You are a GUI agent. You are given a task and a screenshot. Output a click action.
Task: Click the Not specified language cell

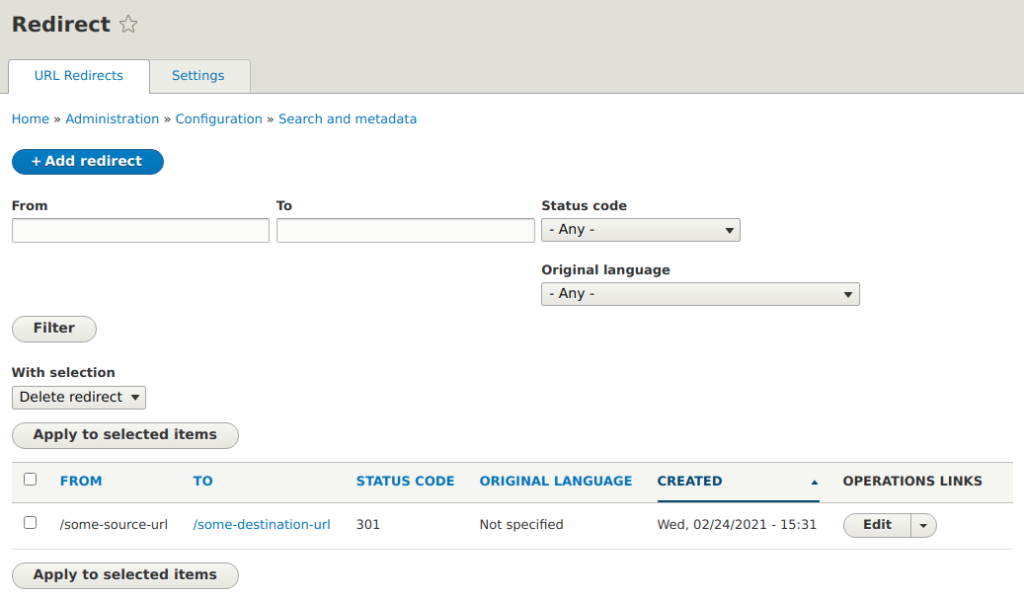click(x=521, y=525)
